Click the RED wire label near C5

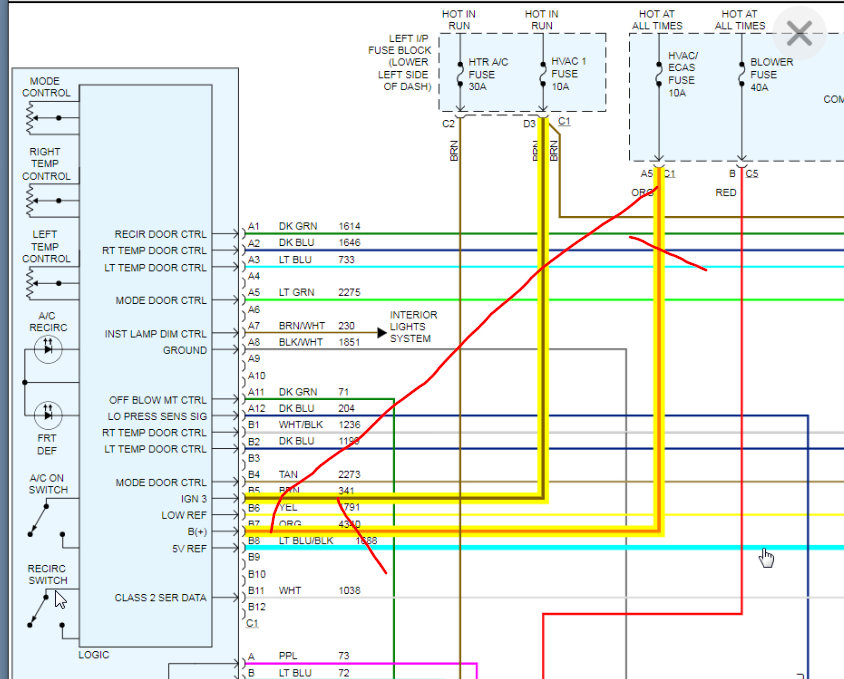tap(726, 192)
